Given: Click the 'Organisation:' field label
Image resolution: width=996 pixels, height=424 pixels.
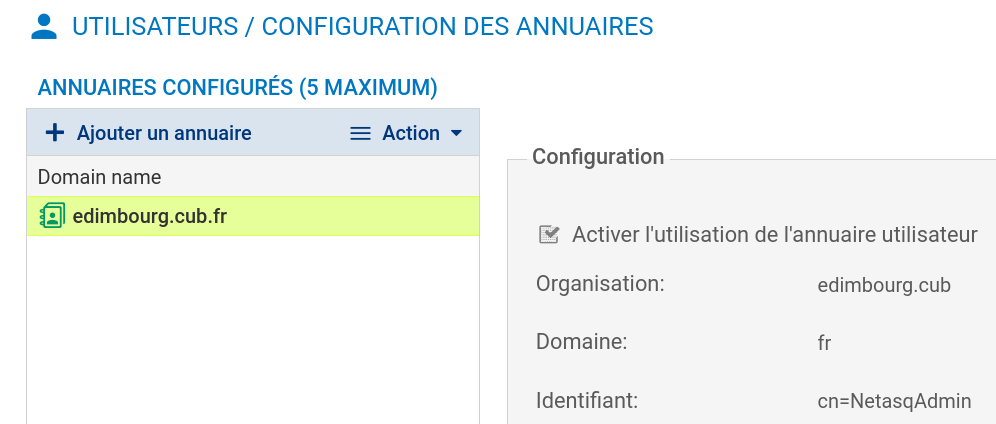Looking at the screenshot, I should 600,284.
